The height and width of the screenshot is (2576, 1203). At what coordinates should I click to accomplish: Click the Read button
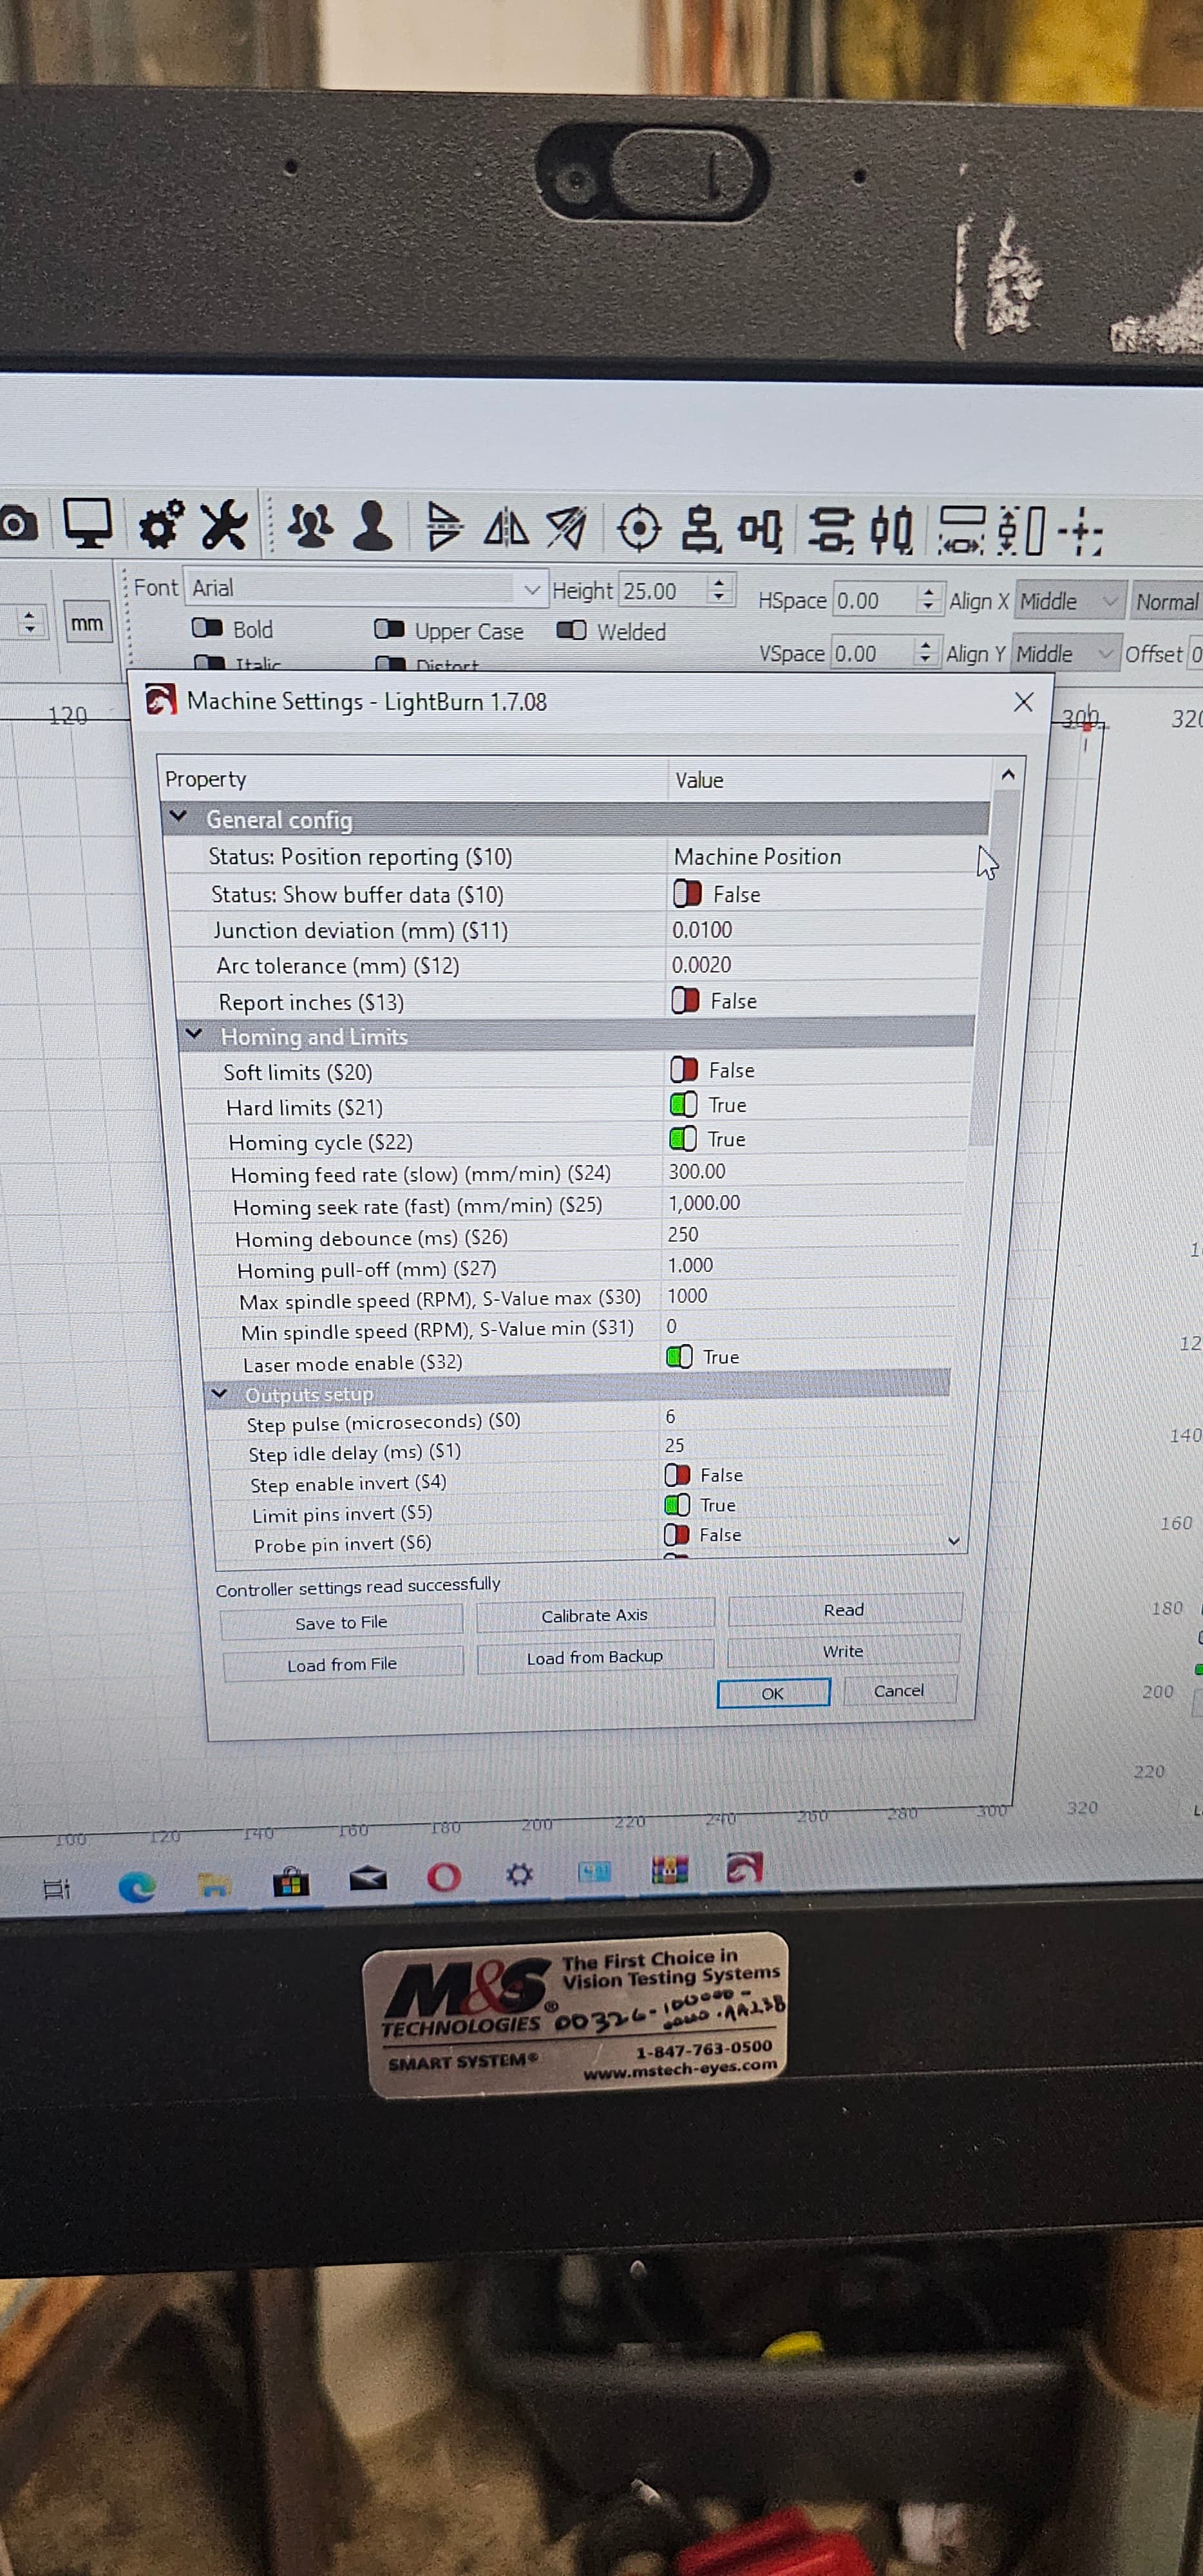(844, 1609)
